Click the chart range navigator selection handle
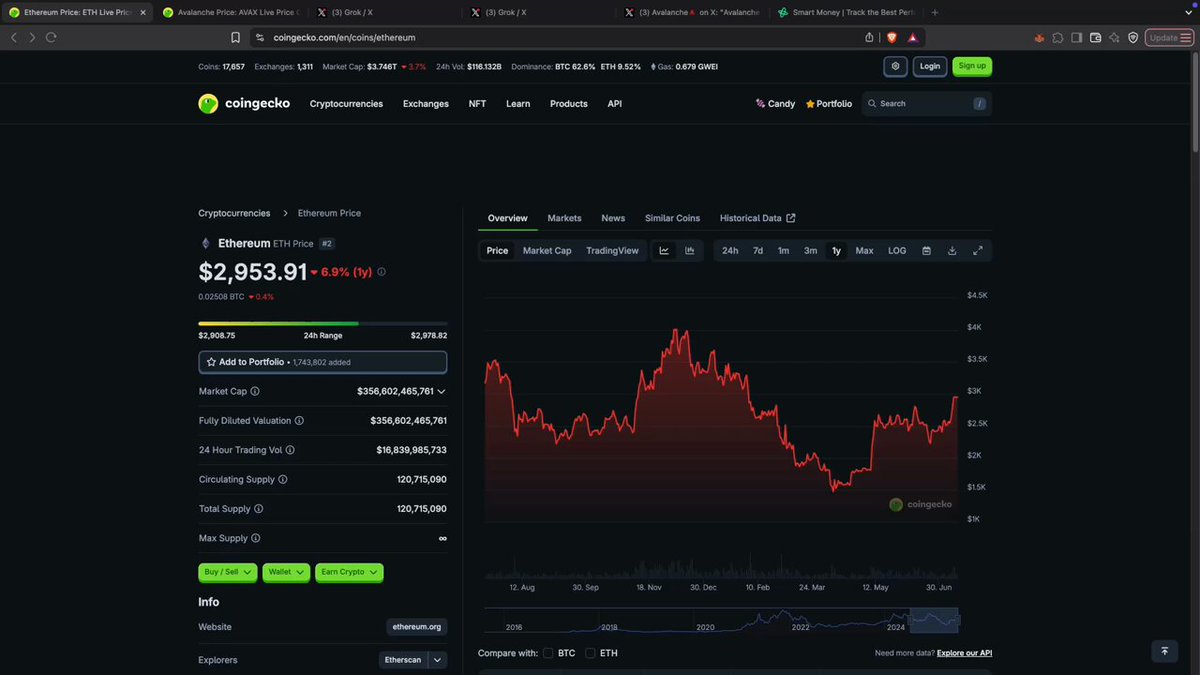 (934, 620)
